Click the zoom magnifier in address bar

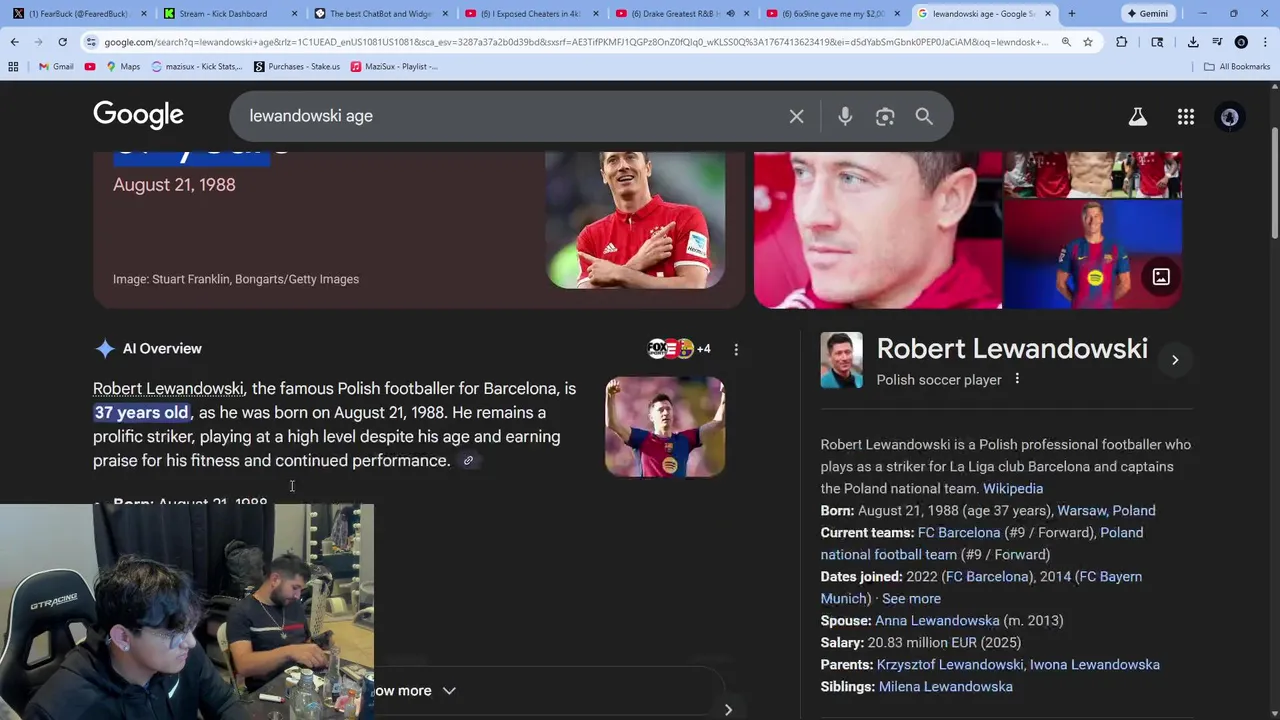click(1066, 42)
